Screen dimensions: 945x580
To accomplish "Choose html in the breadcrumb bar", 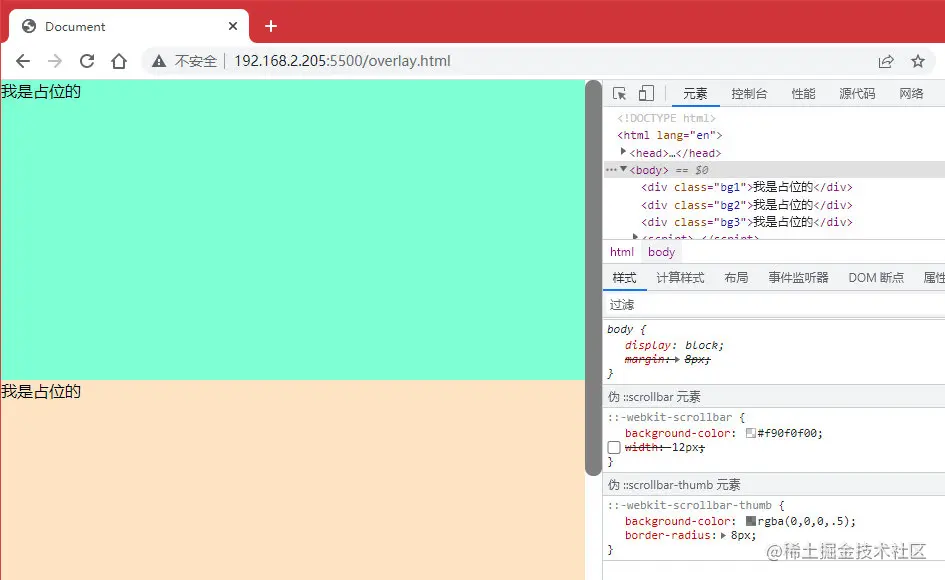I will coord(621,252).
